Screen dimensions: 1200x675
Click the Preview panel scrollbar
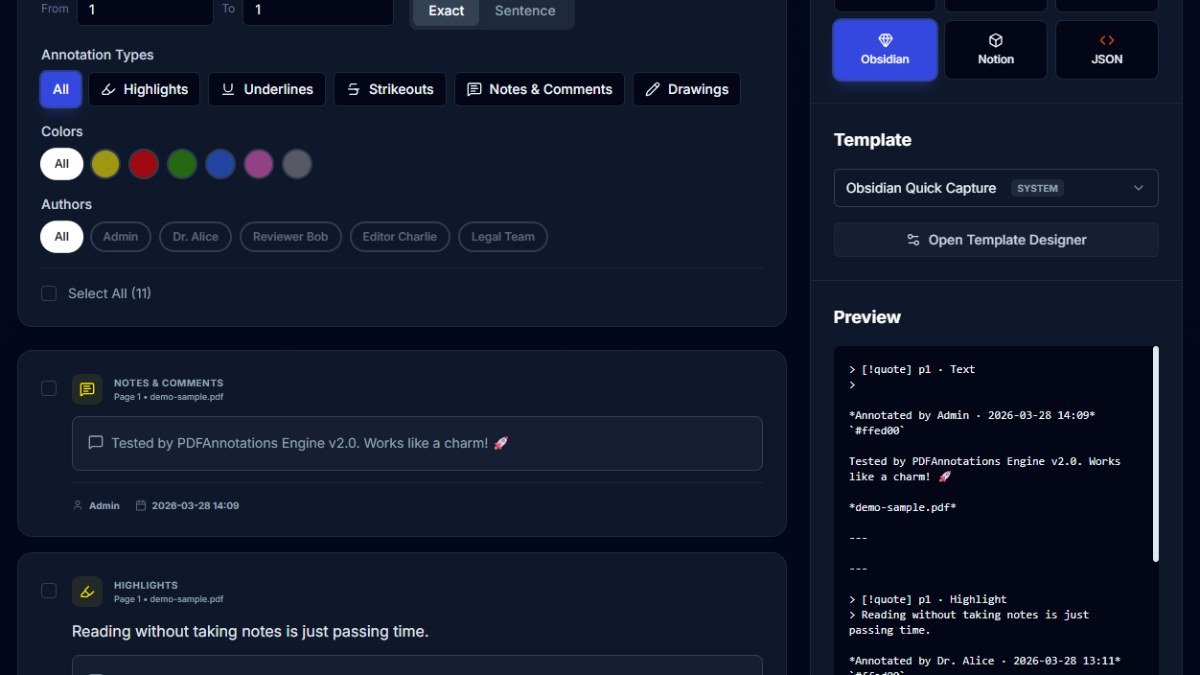pyautogui.click(x=1156, y=454)
